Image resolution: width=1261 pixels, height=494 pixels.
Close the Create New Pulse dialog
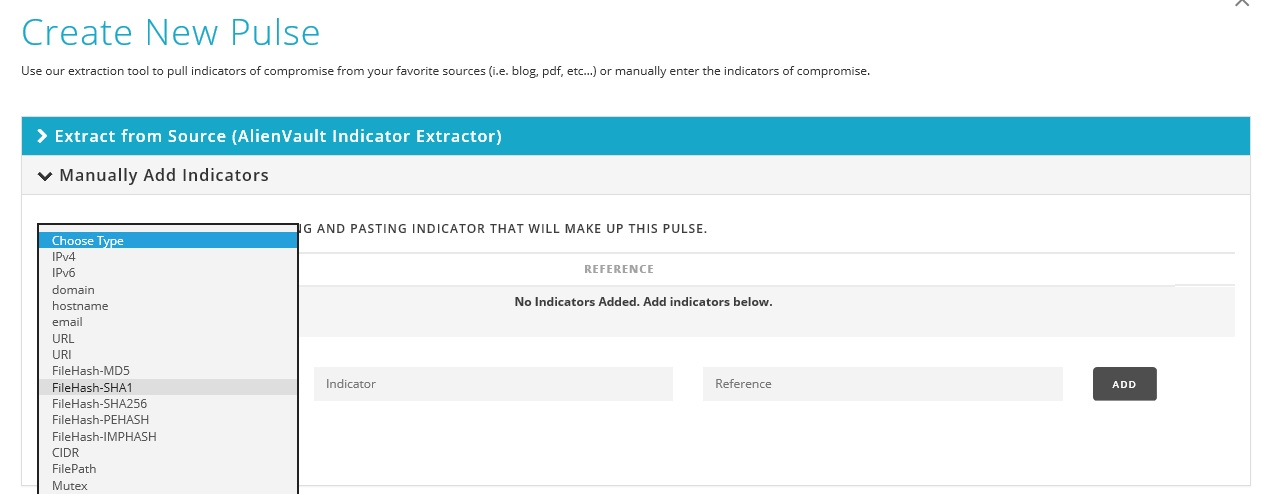click(1242, 3)
